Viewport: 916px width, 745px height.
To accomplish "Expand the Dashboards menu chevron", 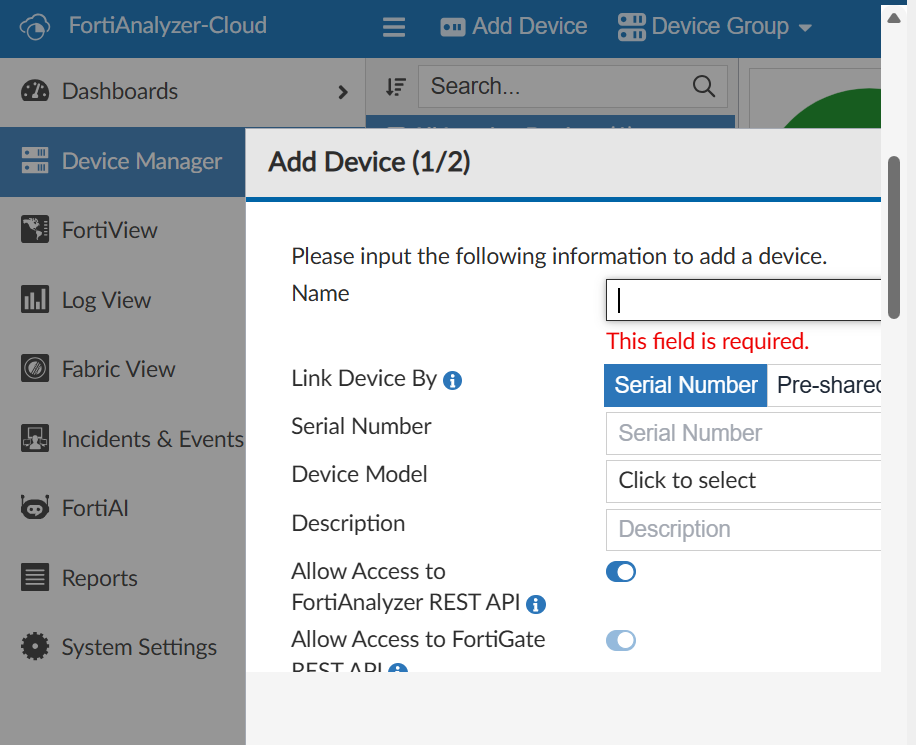I will pyautogui.click(x=343, y=92).
